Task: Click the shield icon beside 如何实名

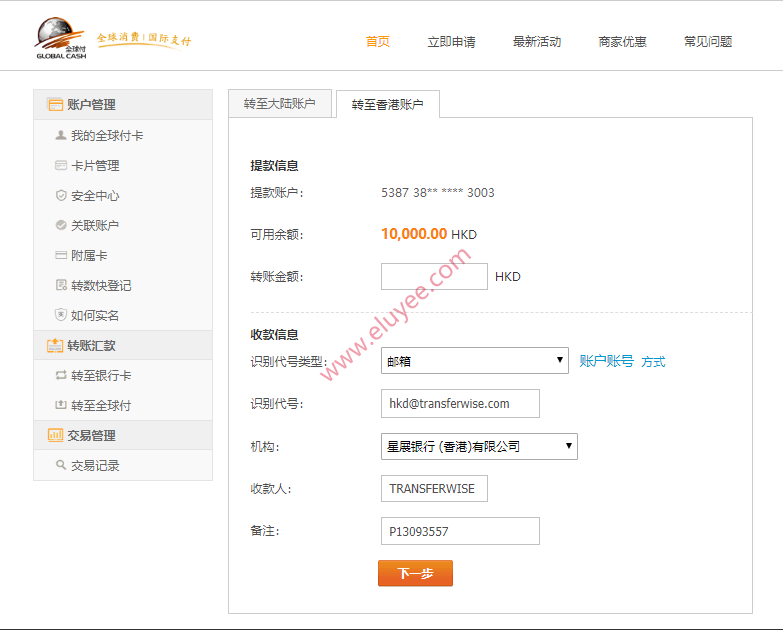Action: click(61, 315)
